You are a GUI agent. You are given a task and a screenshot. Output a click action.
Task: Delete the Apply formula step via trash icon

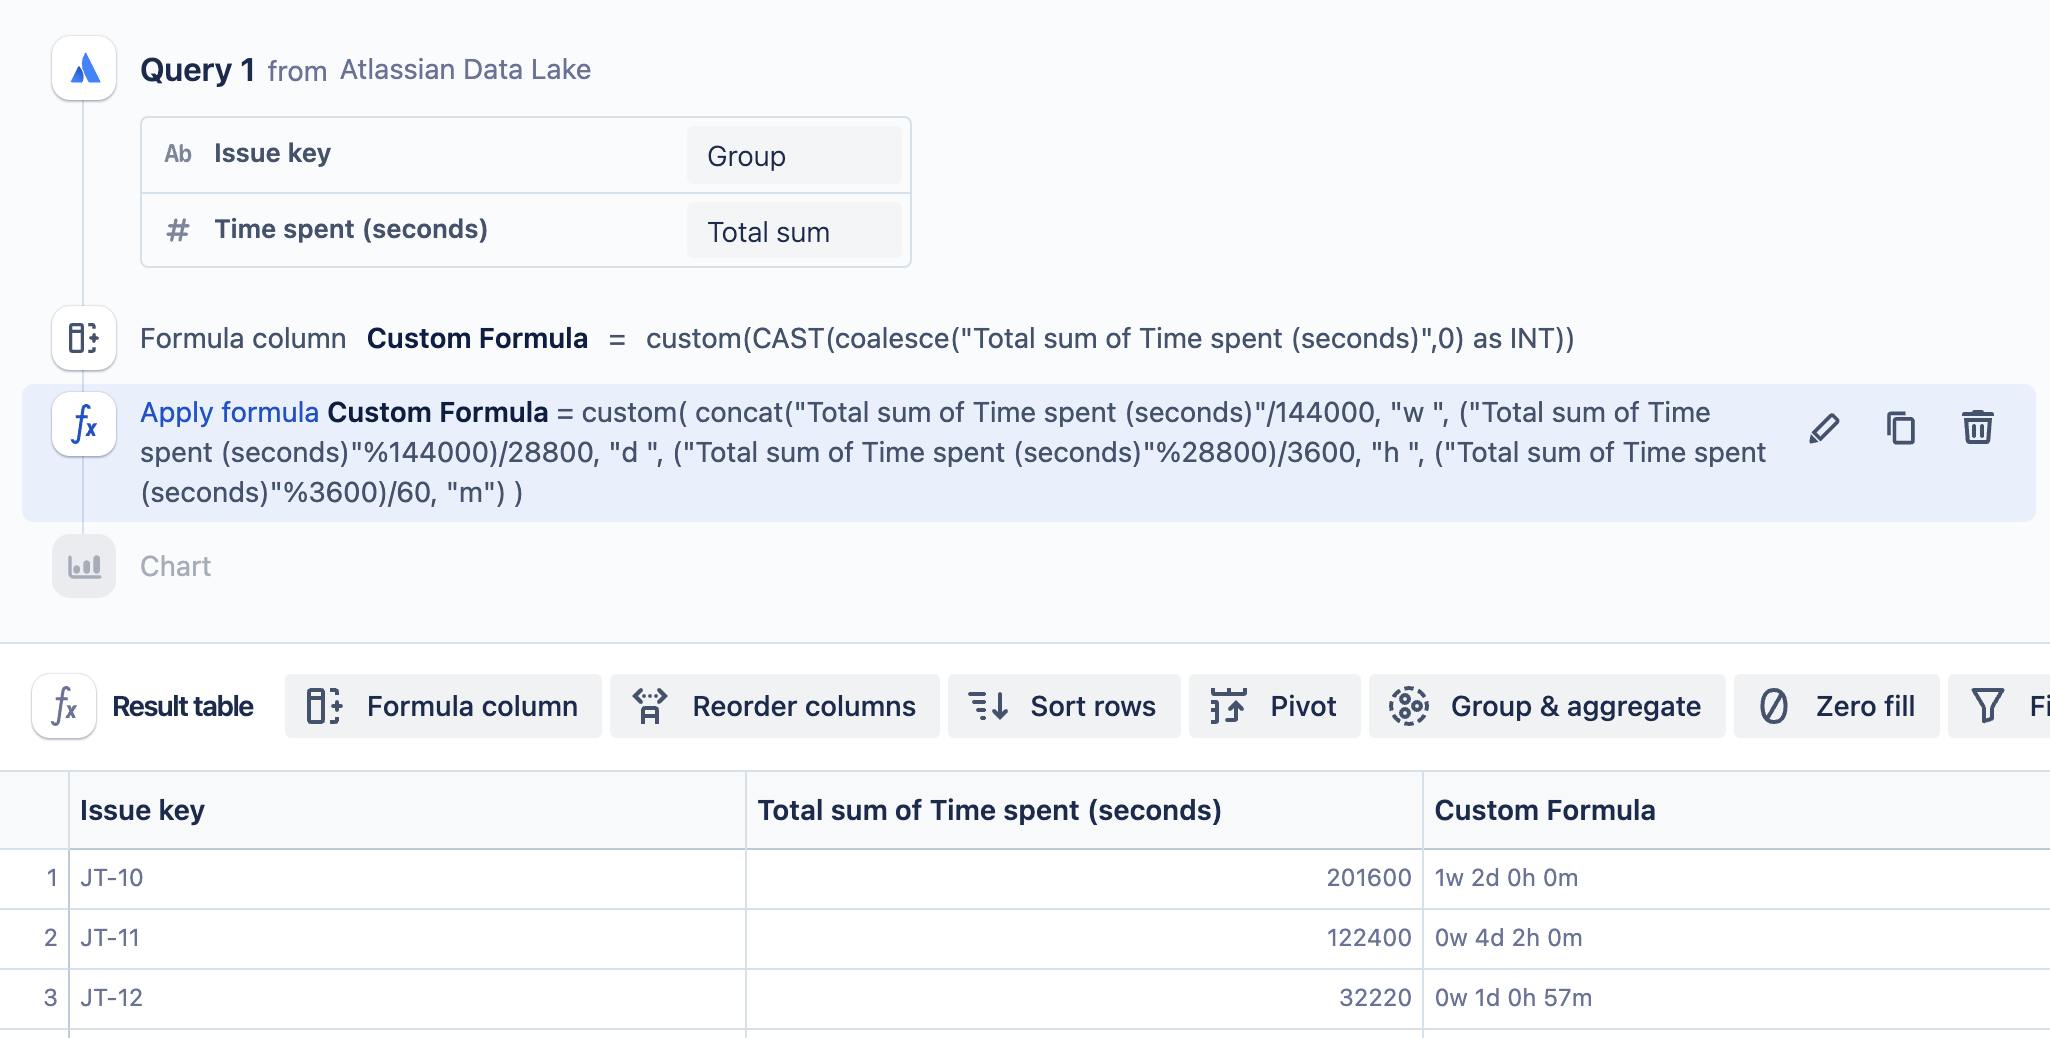[x=1977, y=429]
